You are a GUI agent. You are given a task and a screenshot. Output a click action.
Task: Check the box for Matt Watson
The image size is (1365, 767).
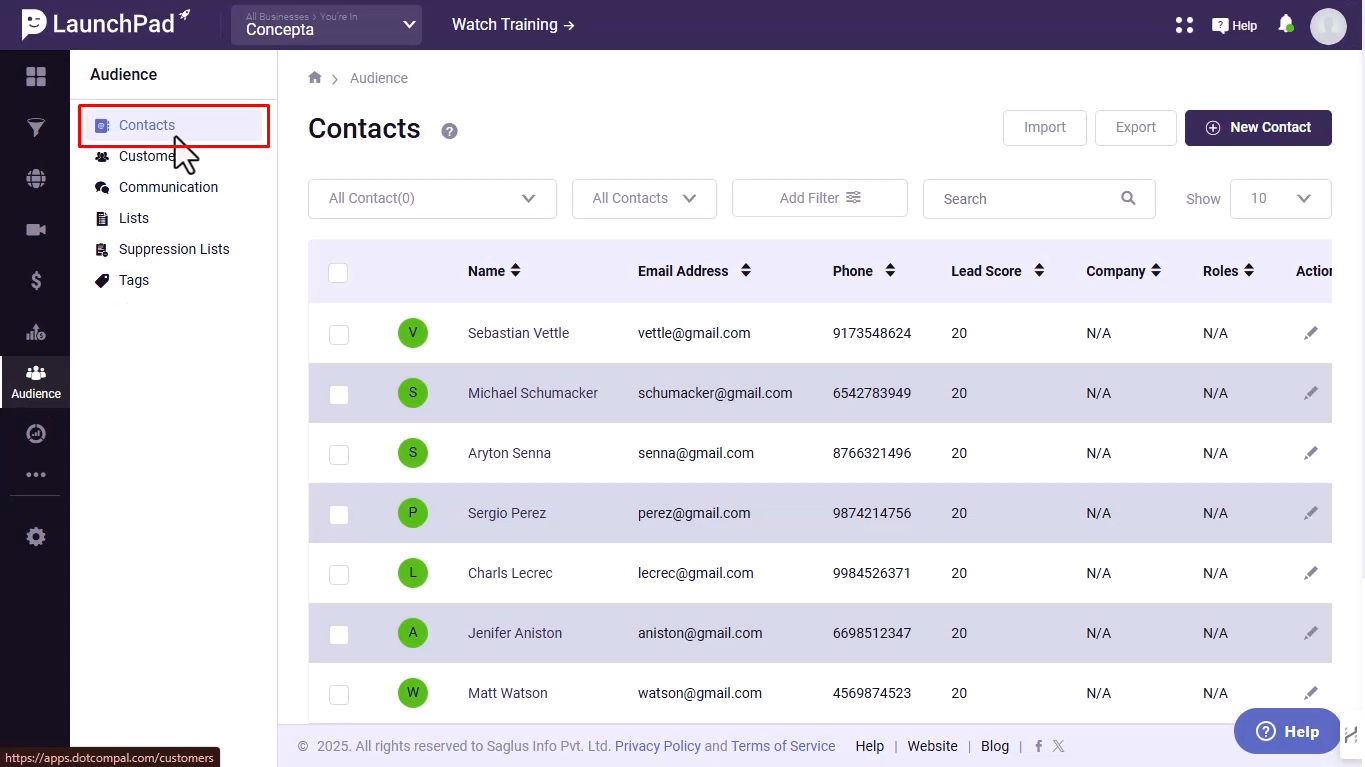(x=339, y=694)
